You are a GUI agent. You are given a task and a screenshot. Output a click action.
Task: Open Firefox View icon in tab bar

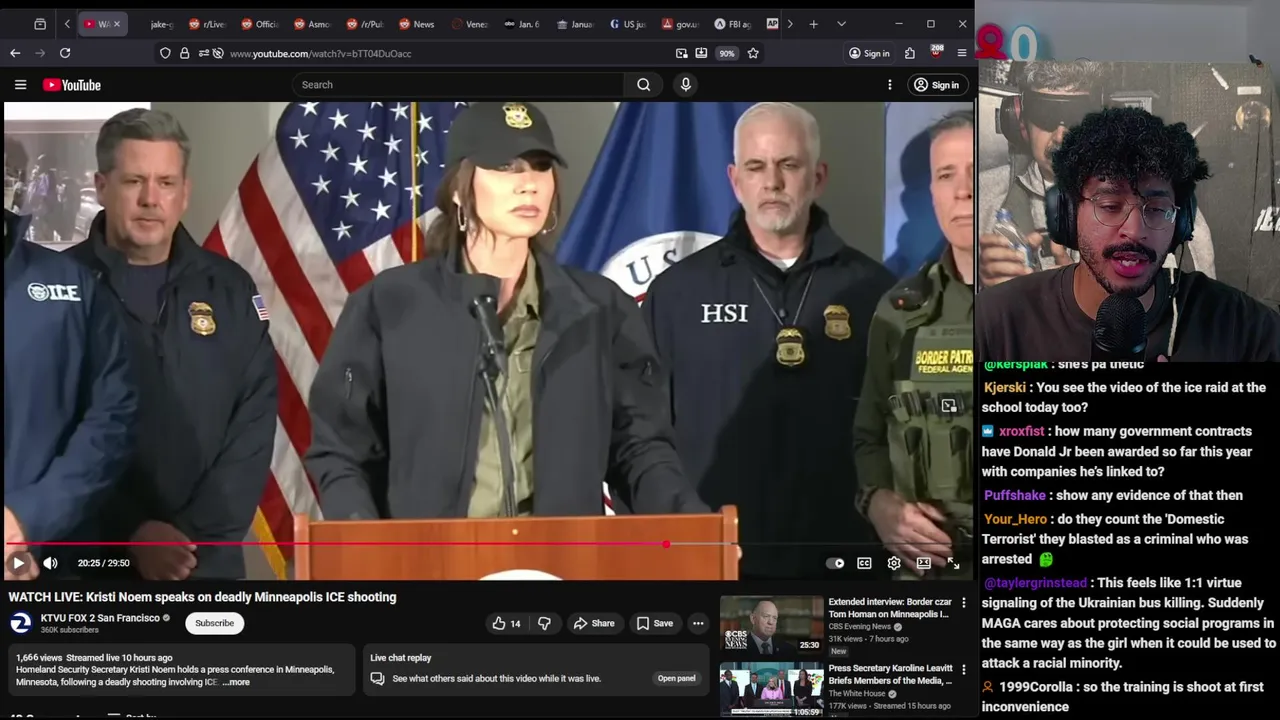click(39, 24)
